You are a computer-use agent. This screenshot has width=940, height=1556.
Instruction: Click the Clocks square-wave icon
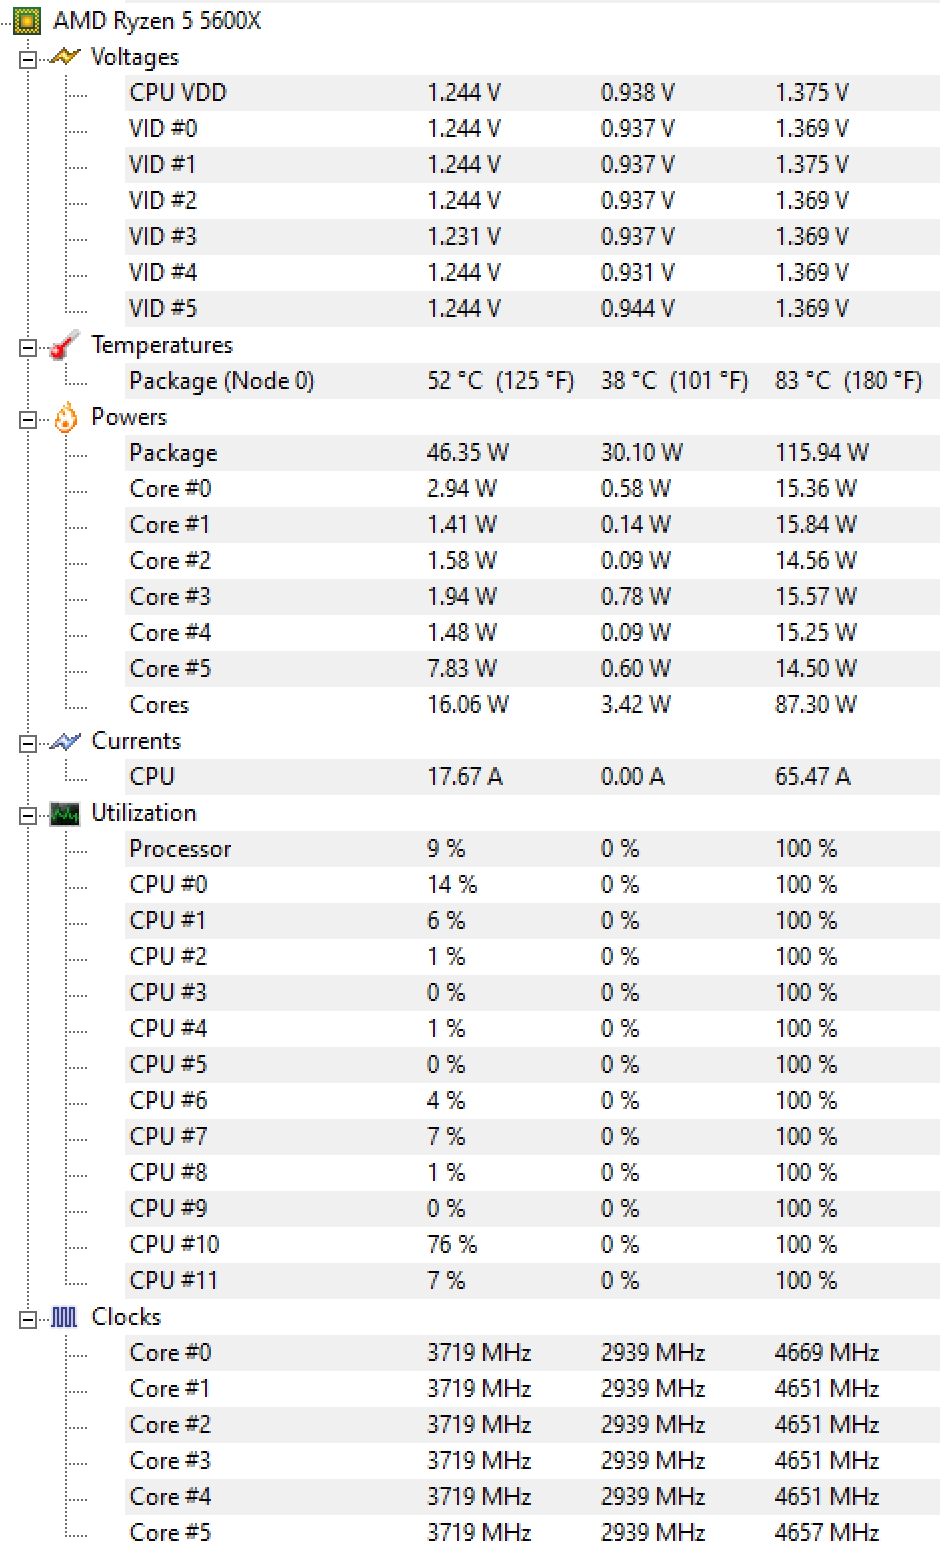pyautogui.click(x=64, y=1318)
